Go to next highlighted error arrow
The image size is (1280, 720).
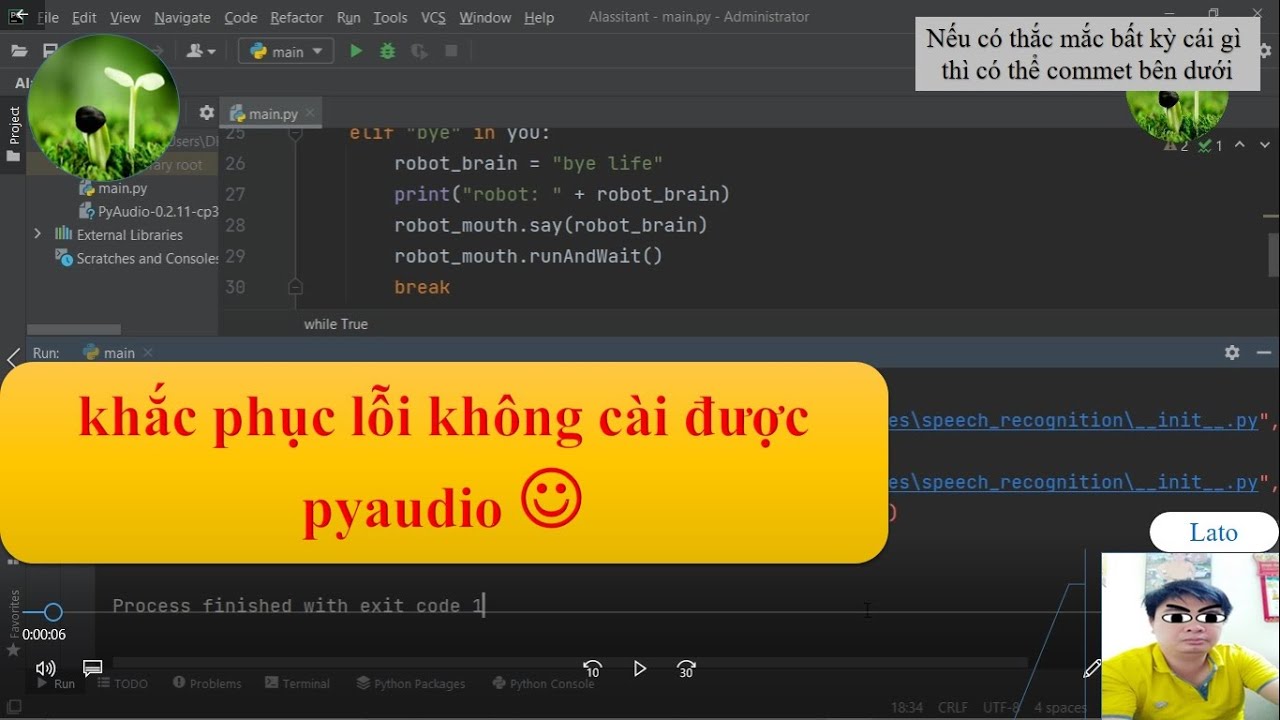(x=1265, y=145)
